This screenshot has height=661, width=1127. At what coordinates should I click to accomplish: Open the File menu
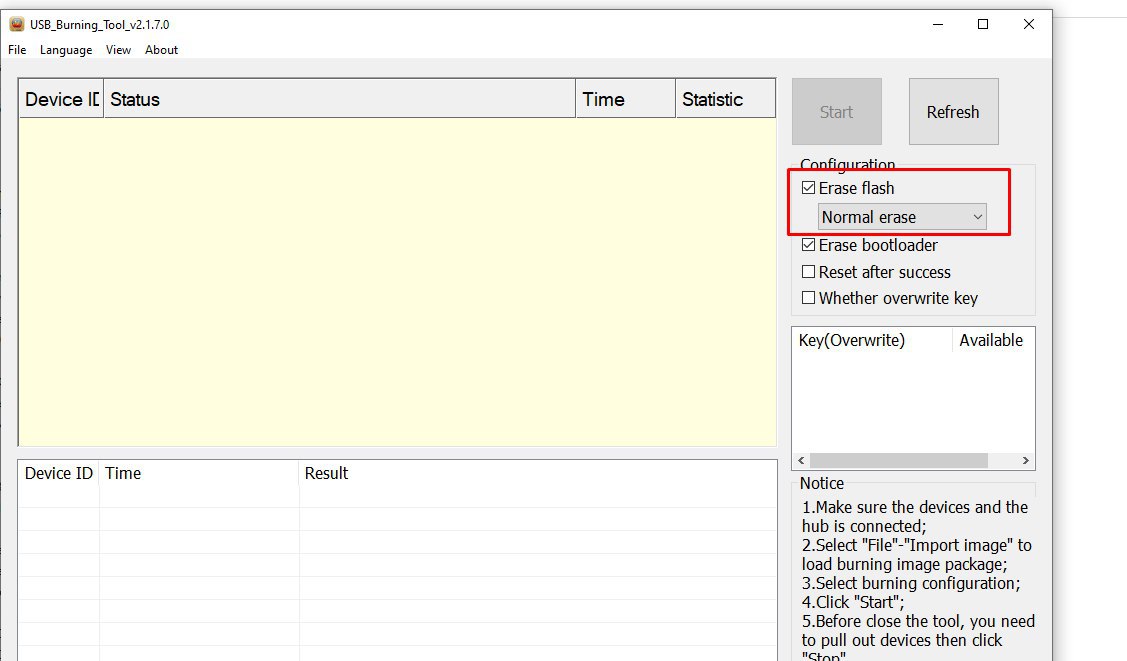(17, 50)
